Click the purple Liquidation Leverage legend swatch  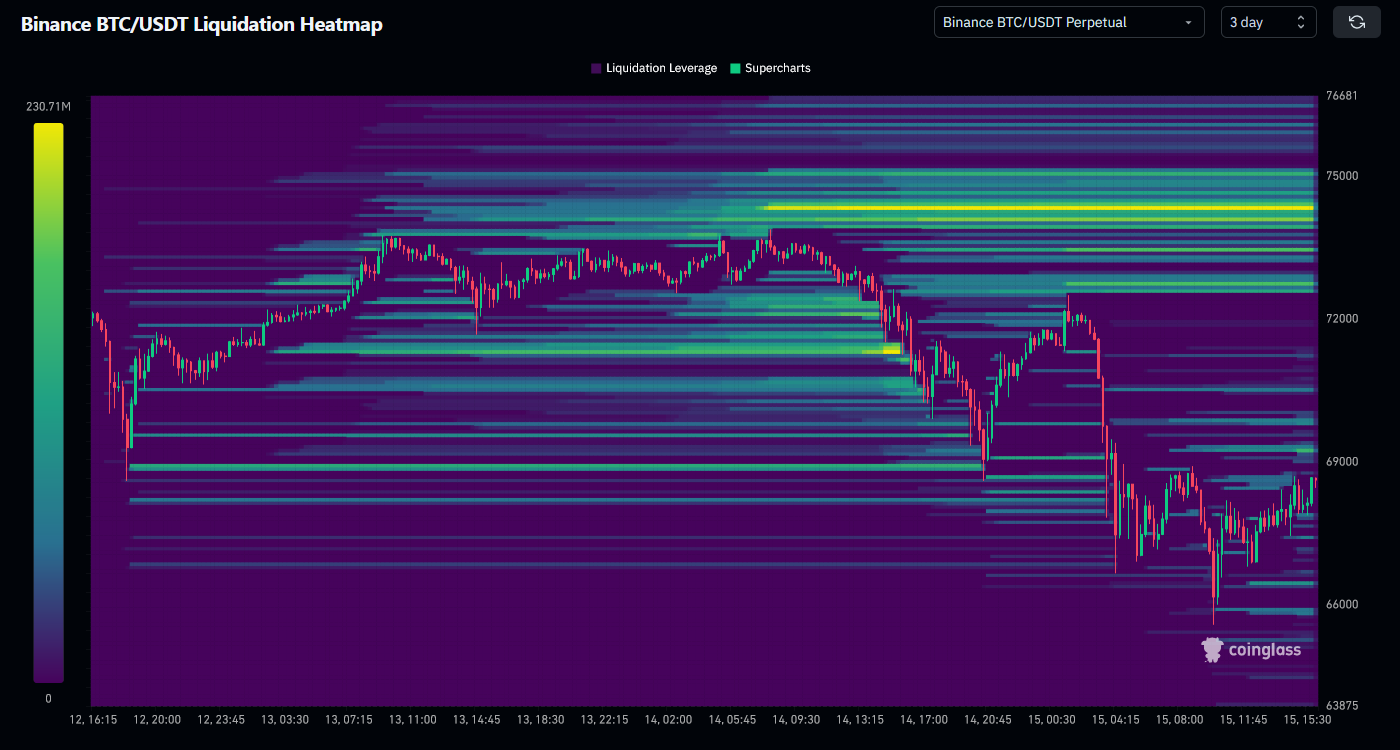(x=596, y=69)
